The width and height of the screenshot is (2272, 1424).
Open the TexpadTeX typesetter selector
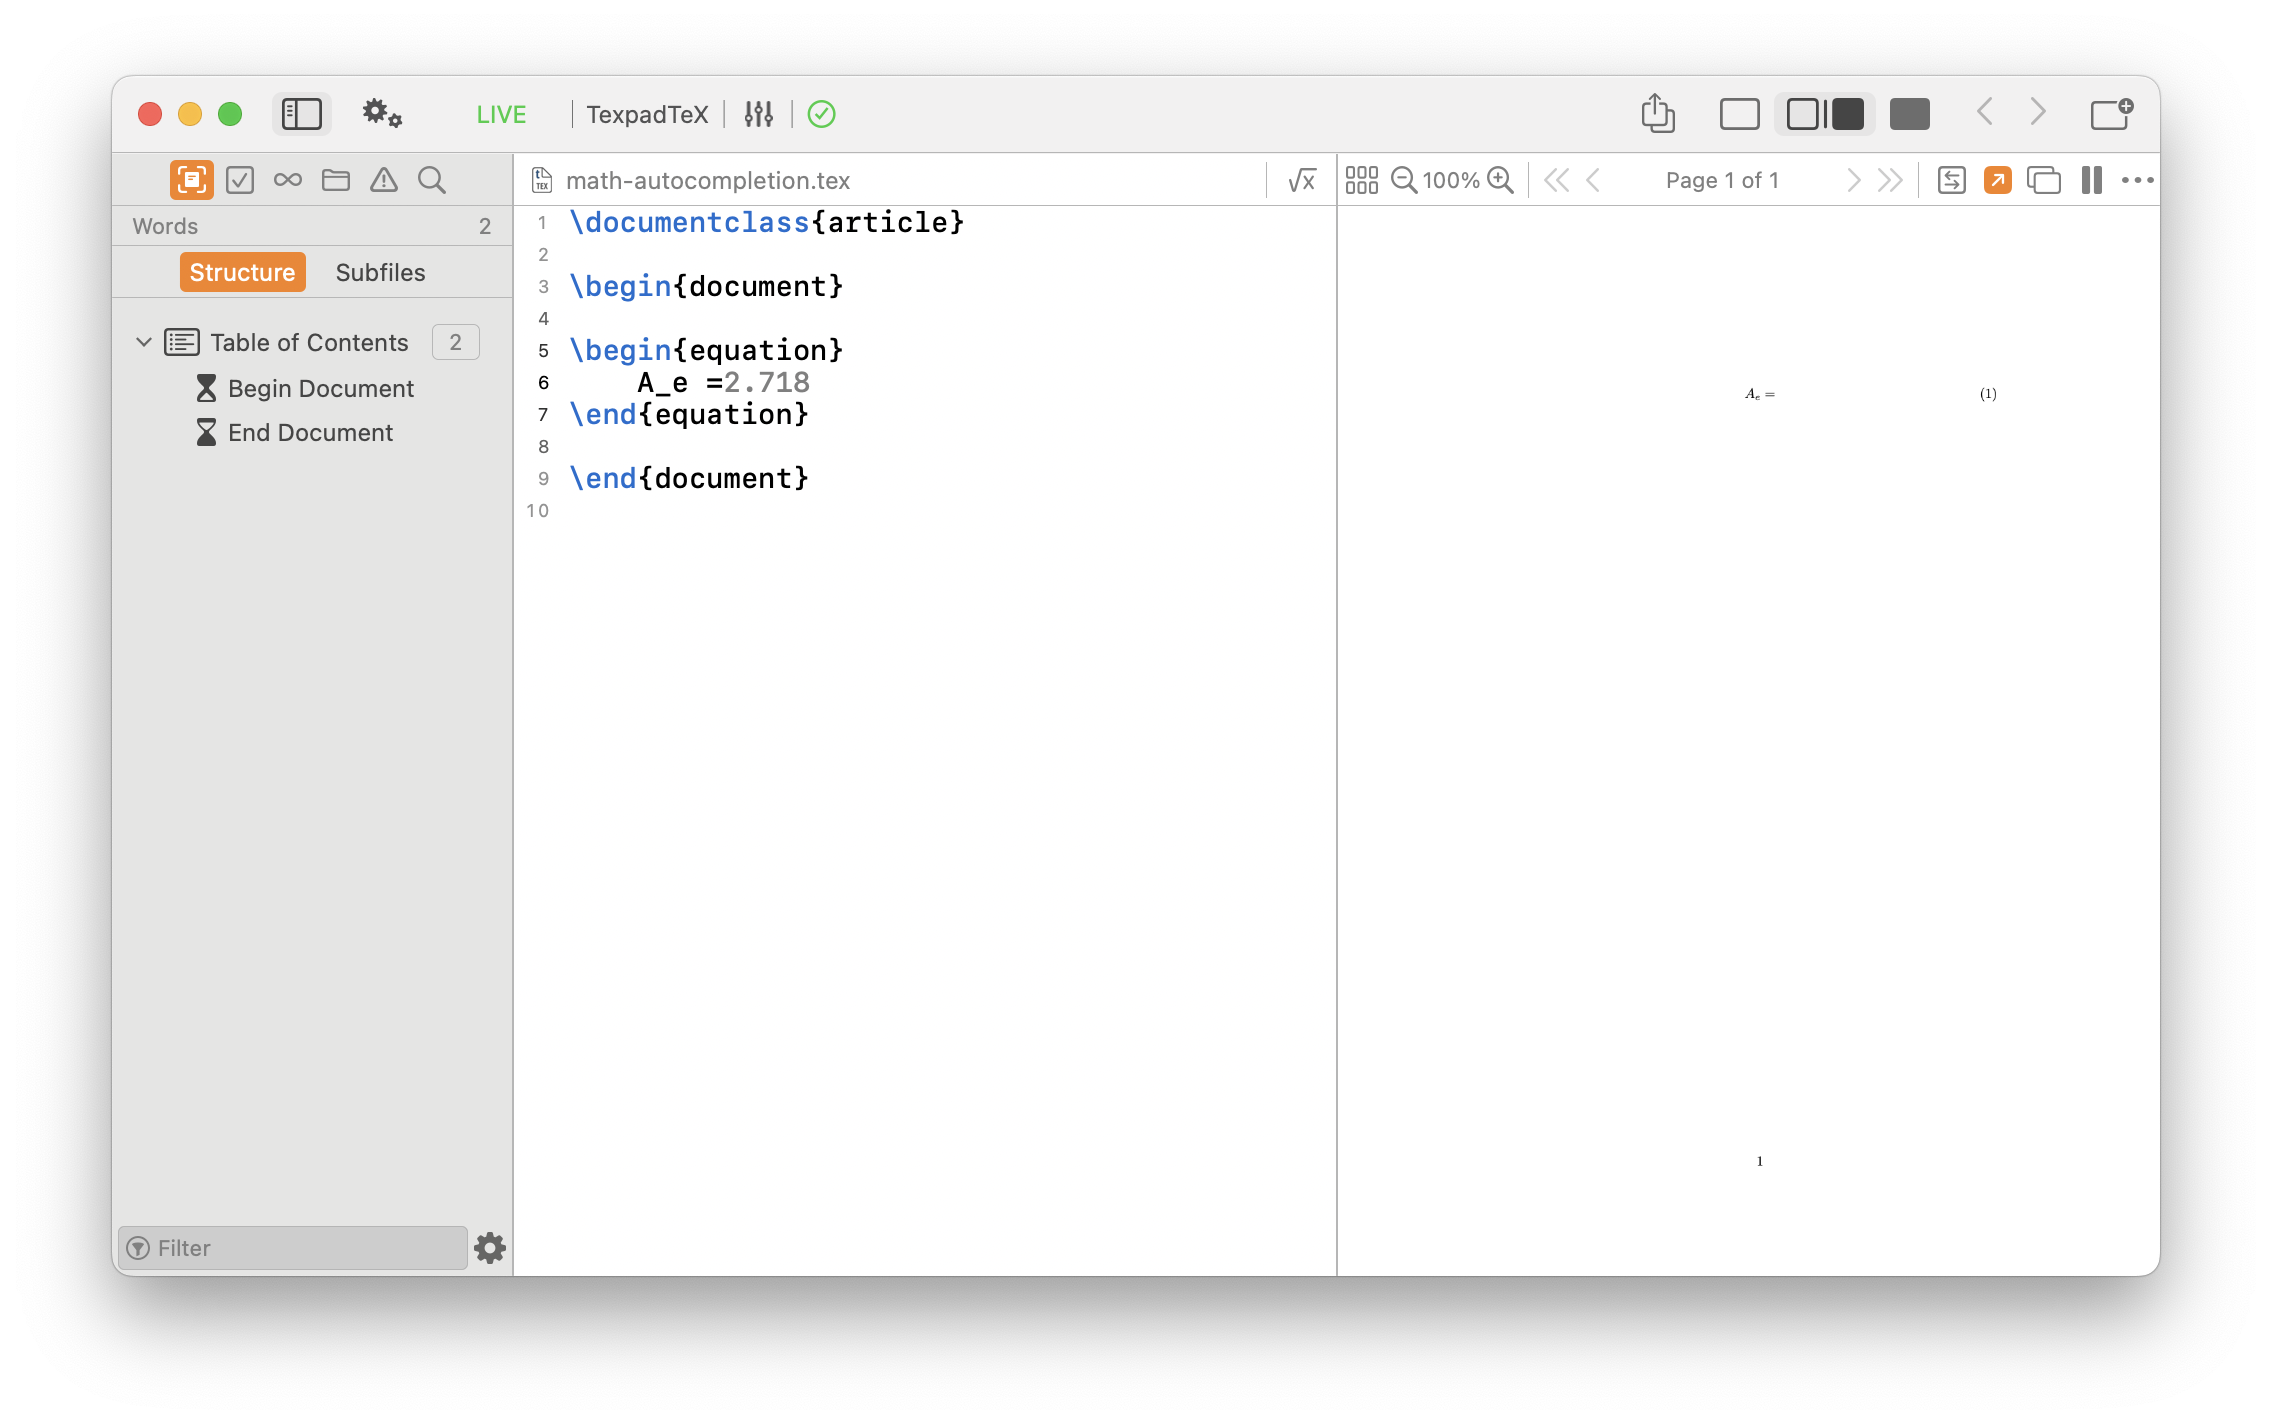(647, 114)
